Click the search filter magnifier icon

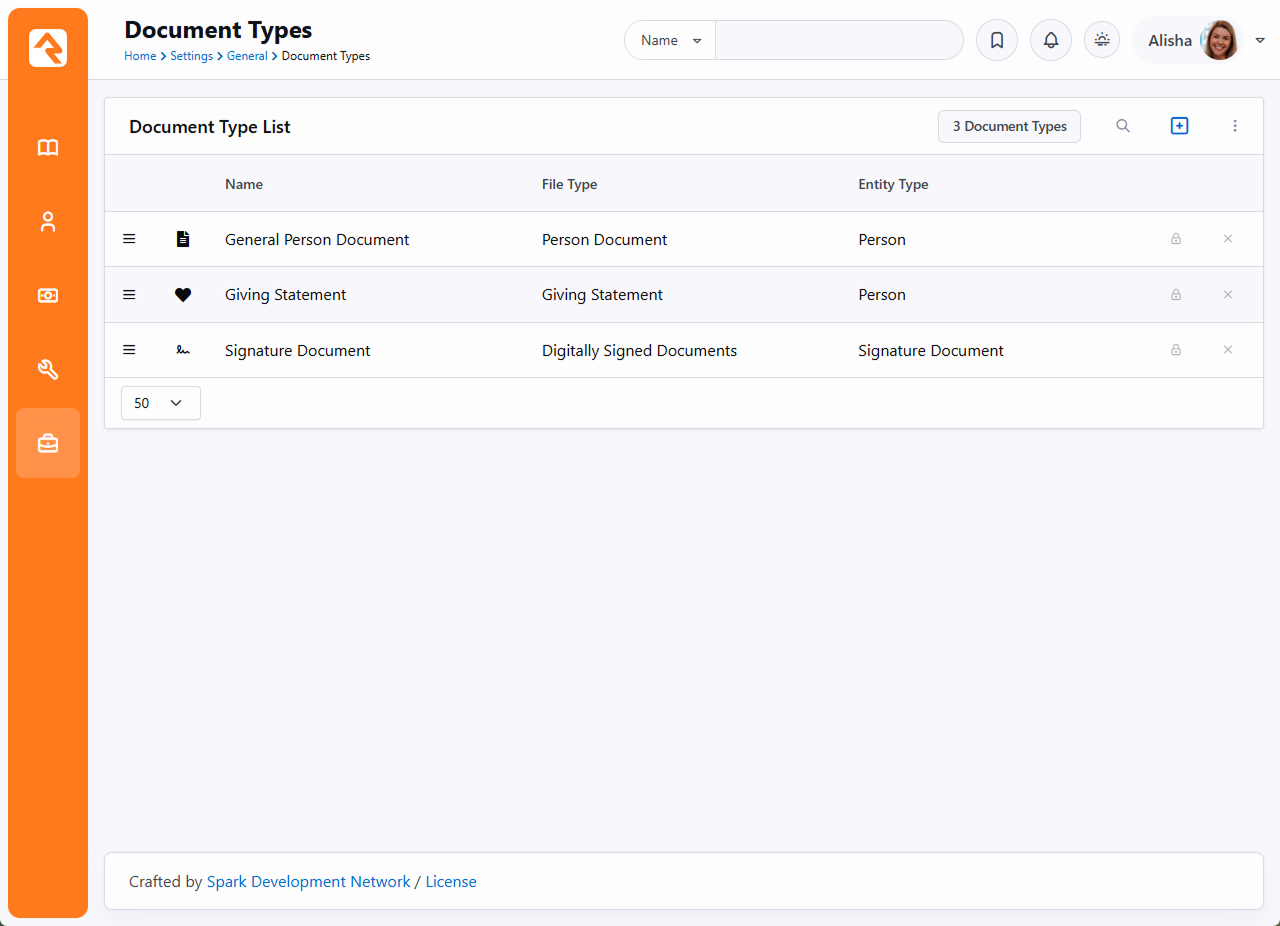pos(1123,126)
